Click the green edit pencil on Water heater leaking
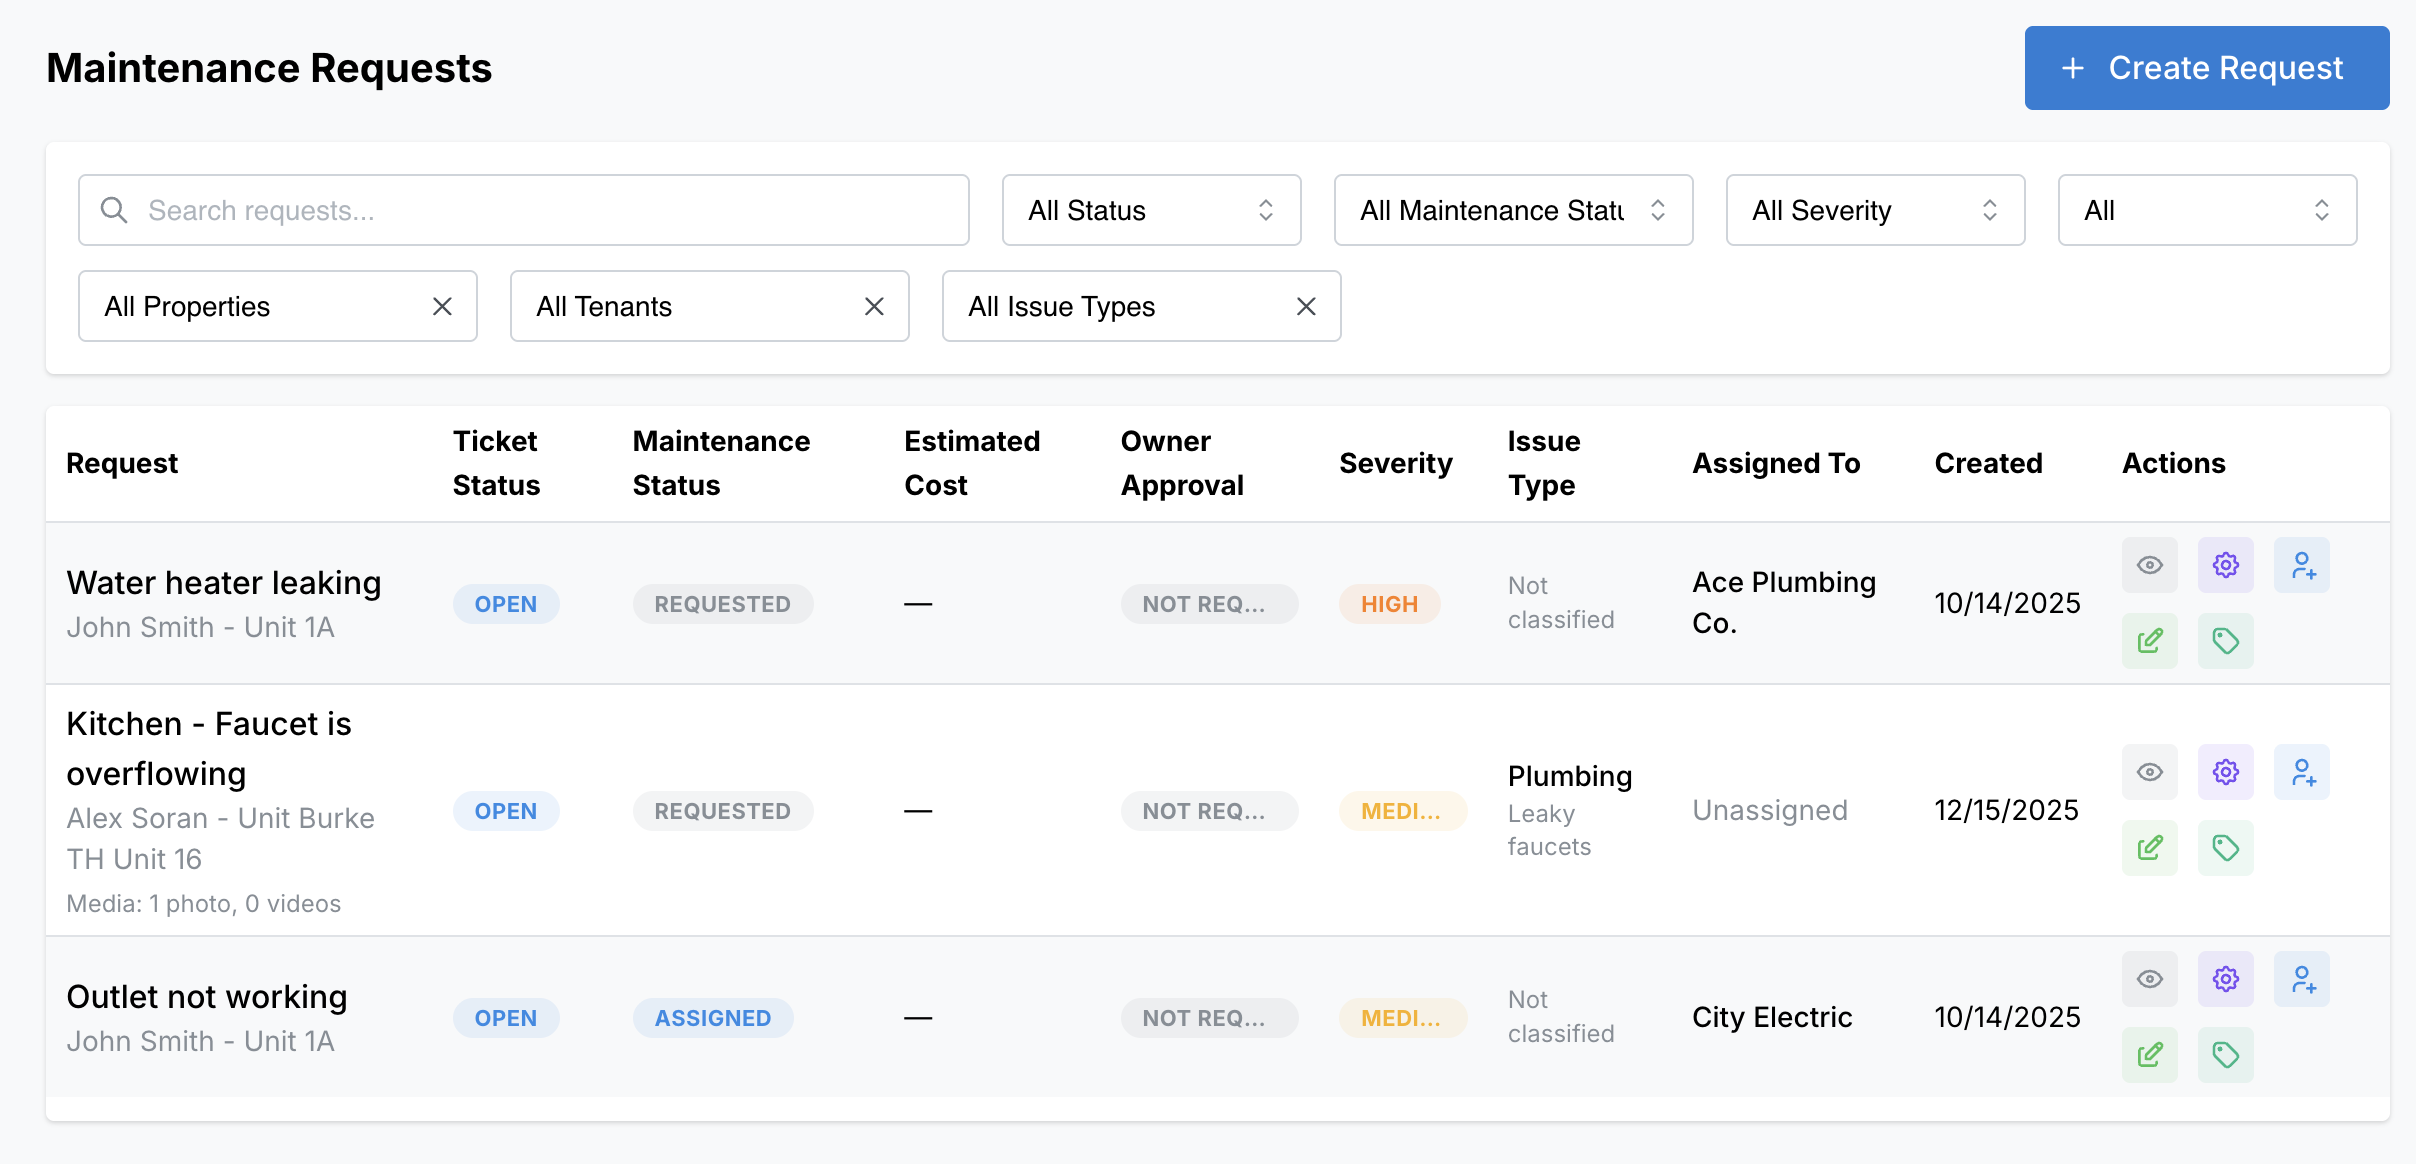The width and height of the screenshot is (2416, 1164). click(x=2150, y=641)
